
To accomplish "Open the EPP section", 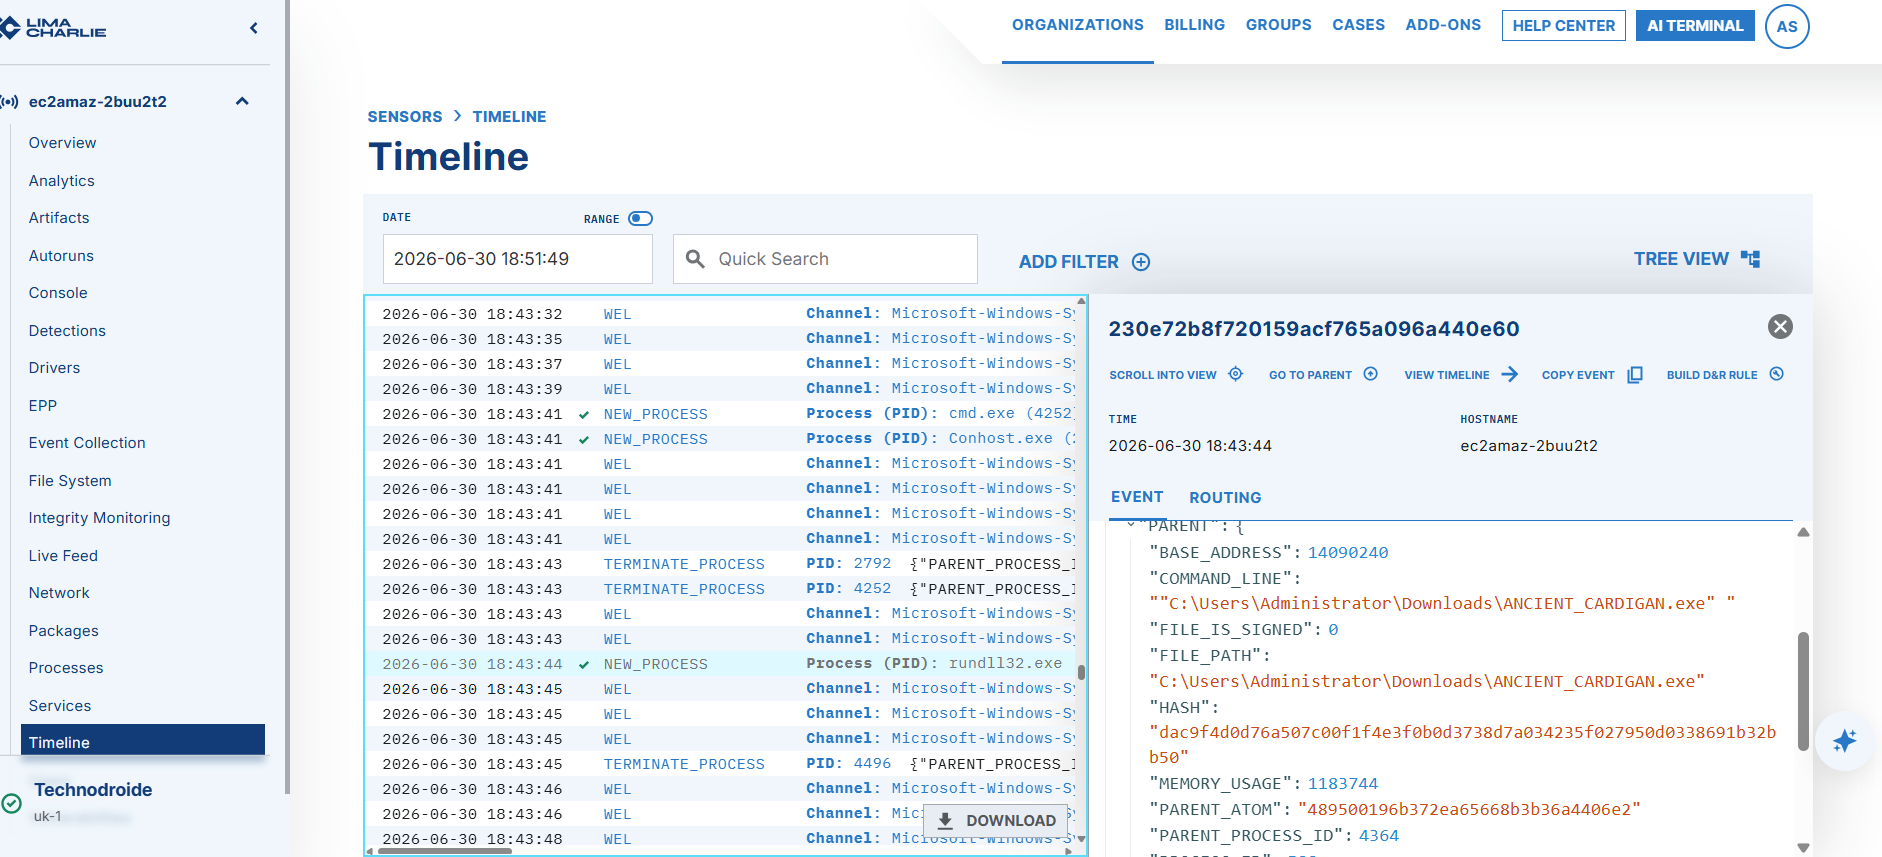I will coord(43,406).
